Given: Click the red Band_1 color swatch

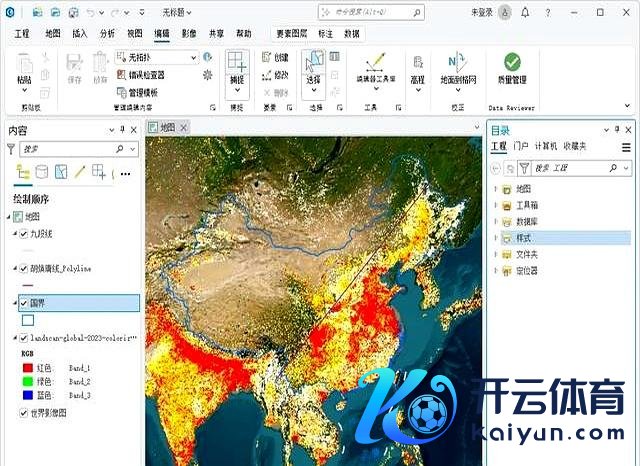Looking at the screenshot, I should tap(26, 368).
